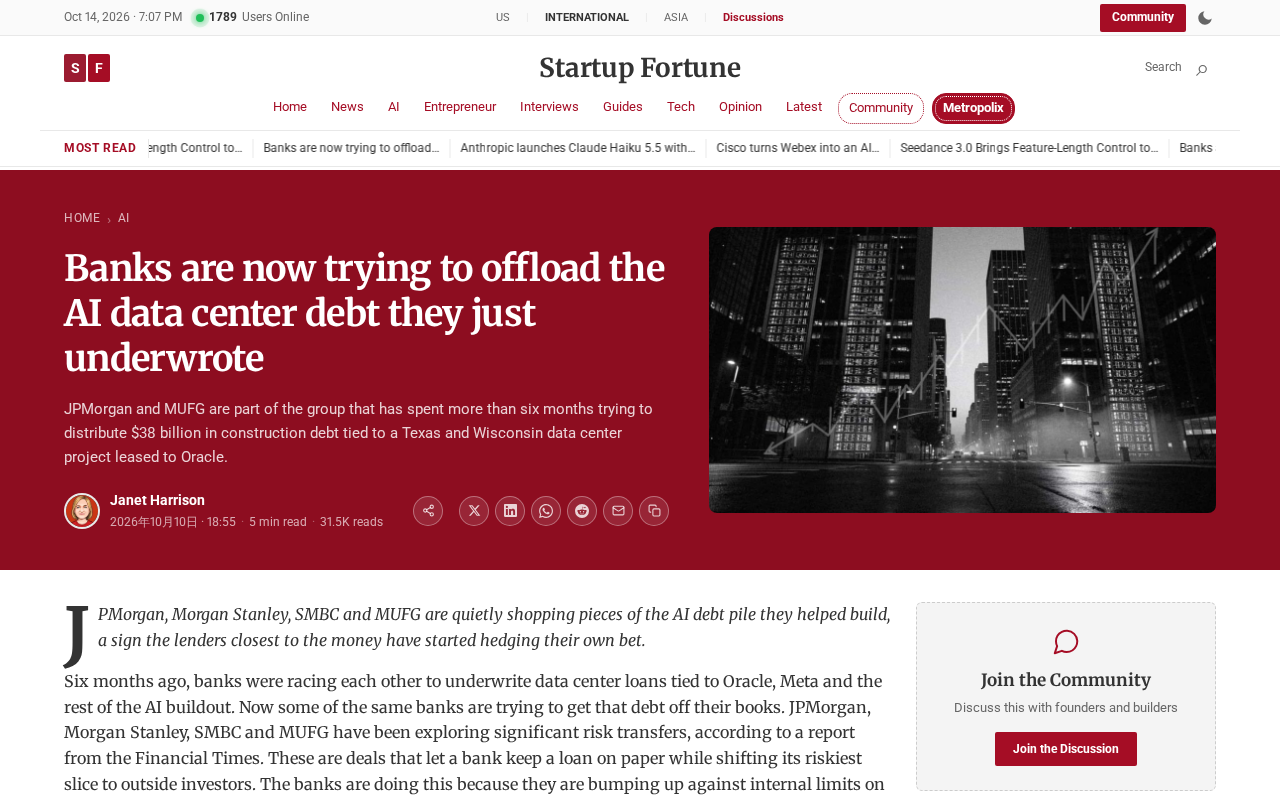Open the Cisco Webex most-read headline
Image resolution: width=1280 pixels, height=800 pixels.
[x=798, y=148]
